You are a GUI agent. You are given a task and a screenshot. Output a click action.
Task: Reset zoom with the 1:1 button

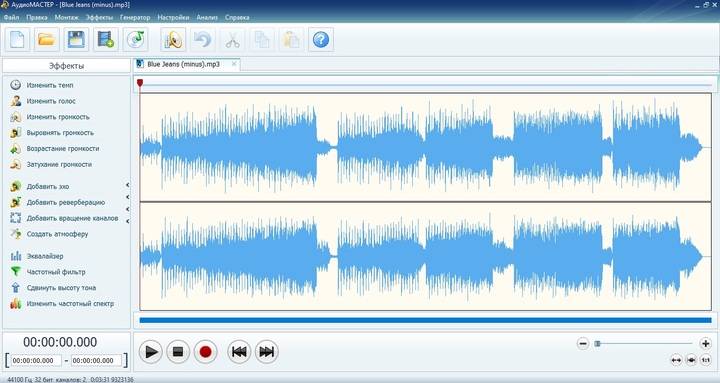(706, 360)
